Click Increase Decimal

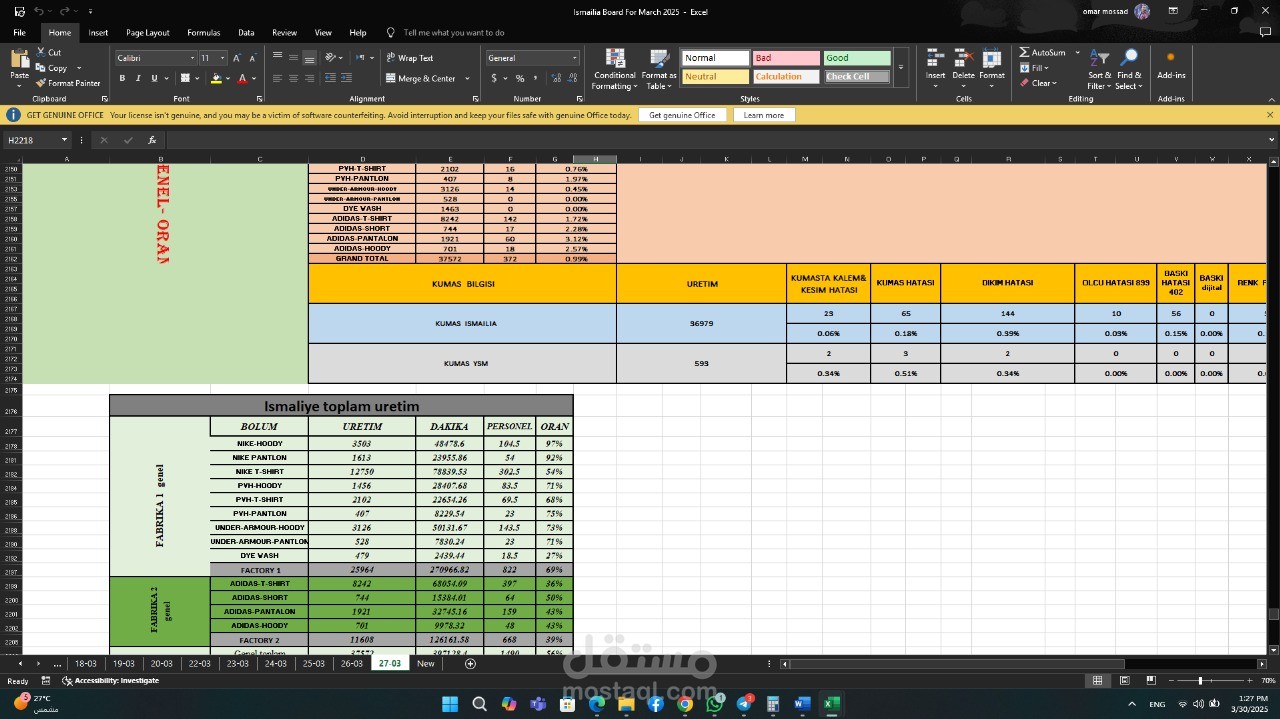pos(555,78)
